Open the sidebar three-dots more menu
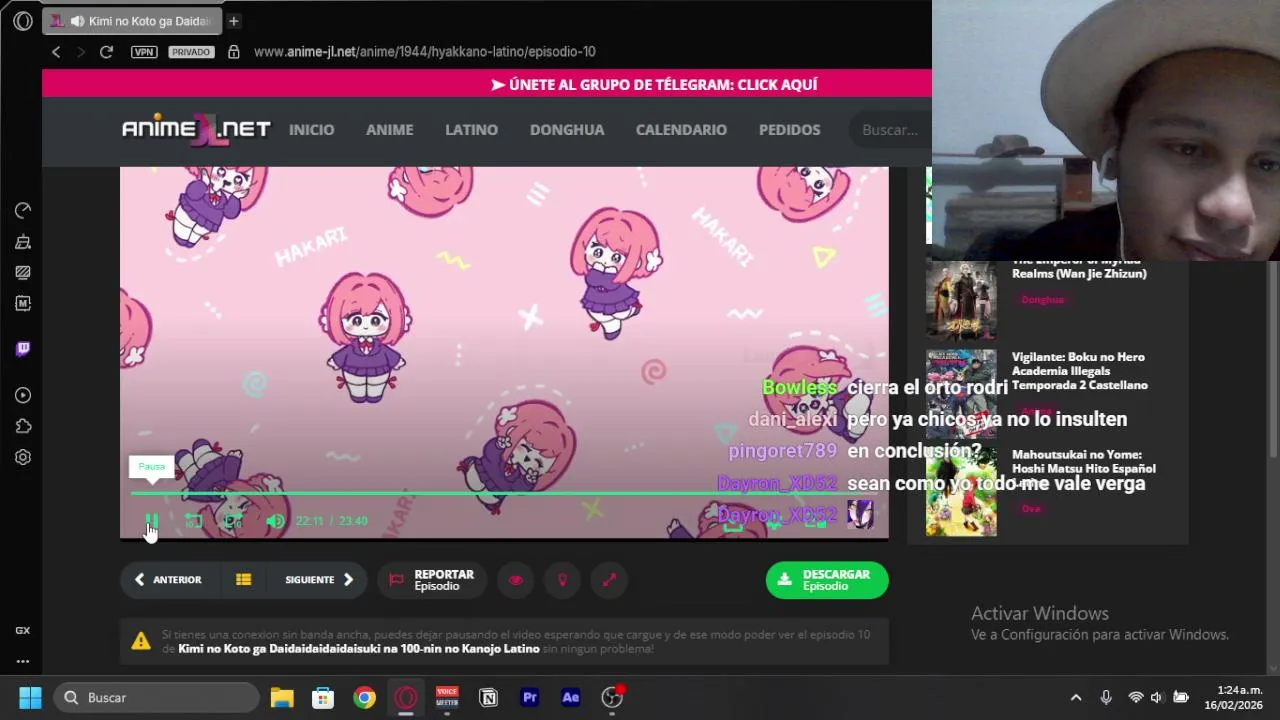The width and height of the screenshot is (1280, 720). pyautogui.click(x=23, y=661)
